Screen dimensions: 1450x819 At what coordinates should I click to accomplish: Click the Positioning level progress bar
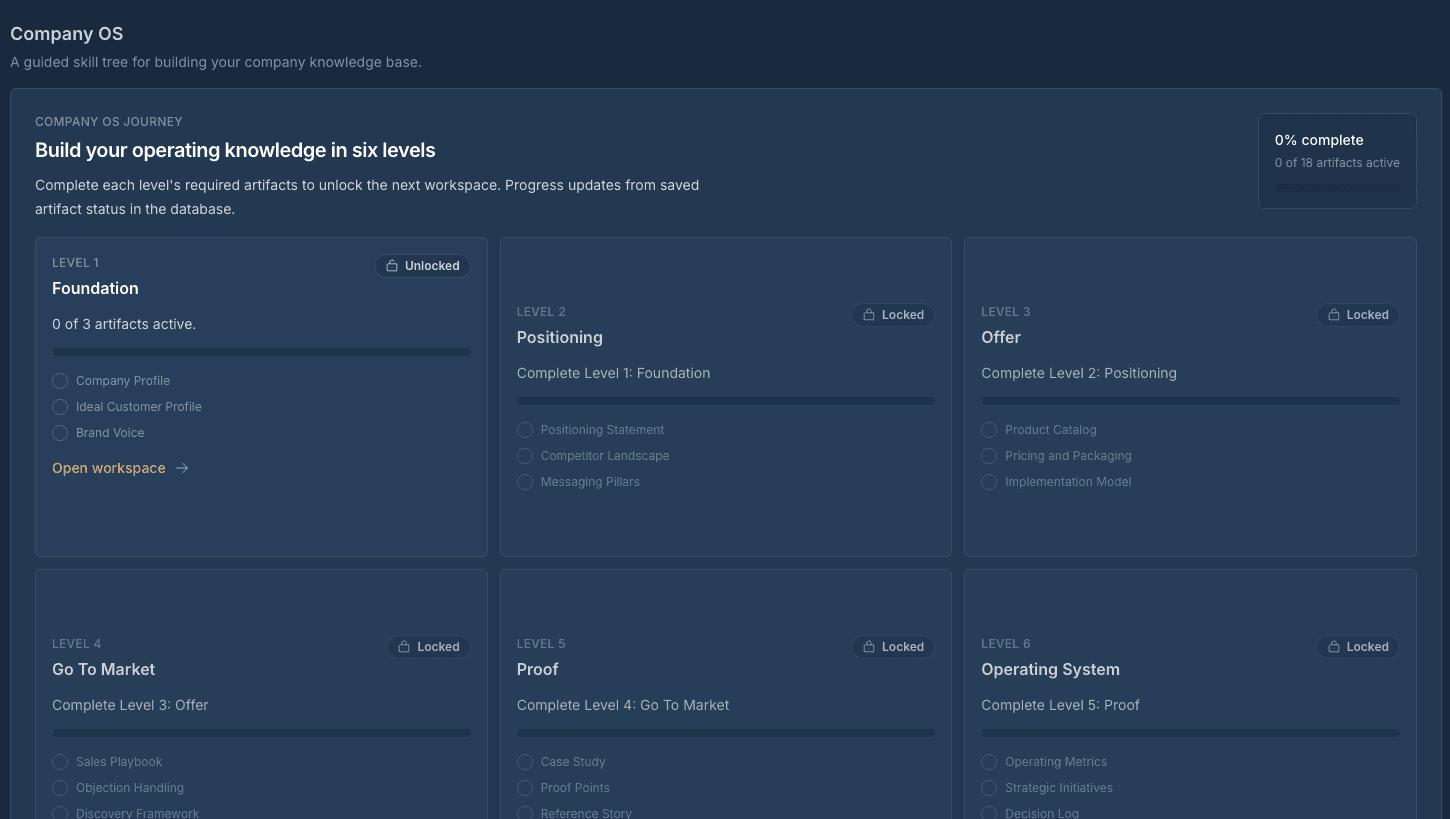coord(726,401)
